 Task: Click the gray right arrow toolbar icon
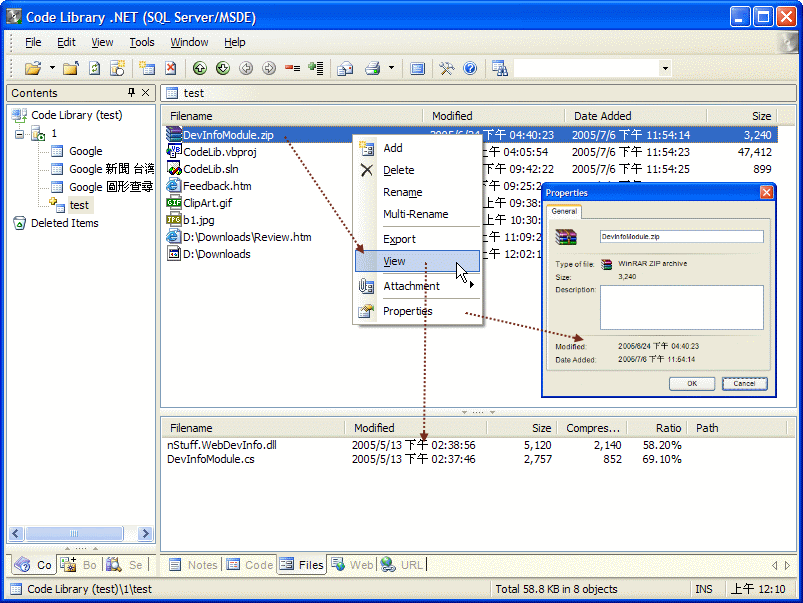(x=269, y=68)
